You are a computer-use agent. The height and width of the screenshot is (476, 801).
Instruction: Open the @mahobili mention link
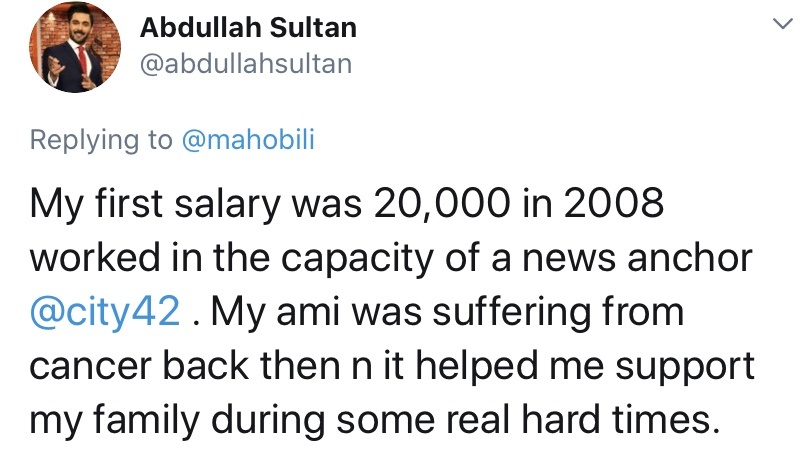[x=248, y=140]
